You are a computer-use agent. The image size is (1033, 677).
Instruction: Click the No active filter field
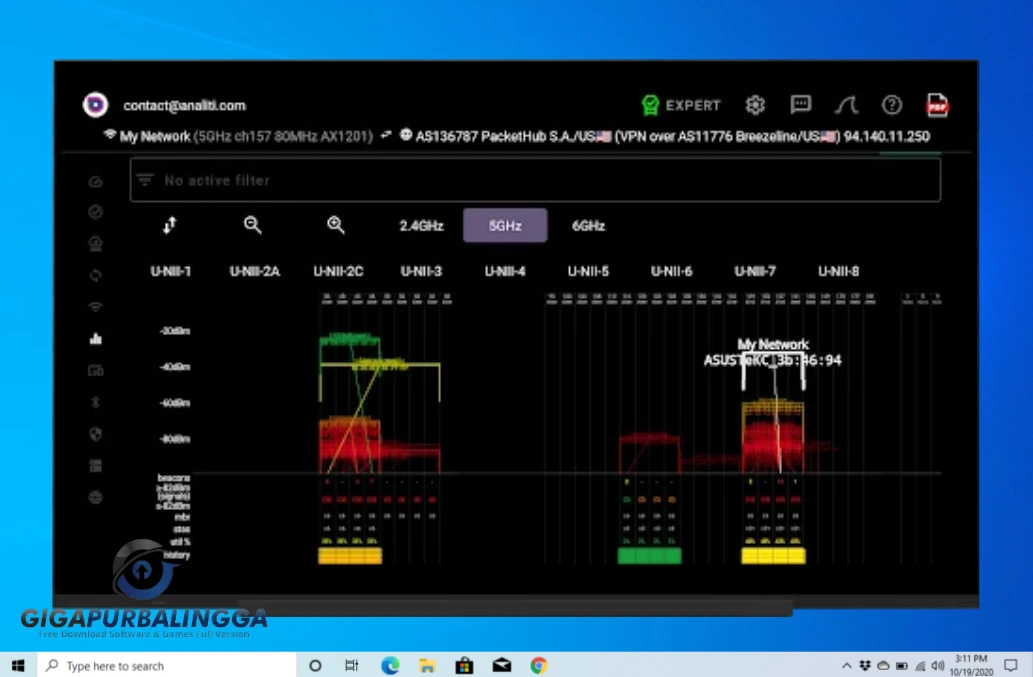coord(535,180)
